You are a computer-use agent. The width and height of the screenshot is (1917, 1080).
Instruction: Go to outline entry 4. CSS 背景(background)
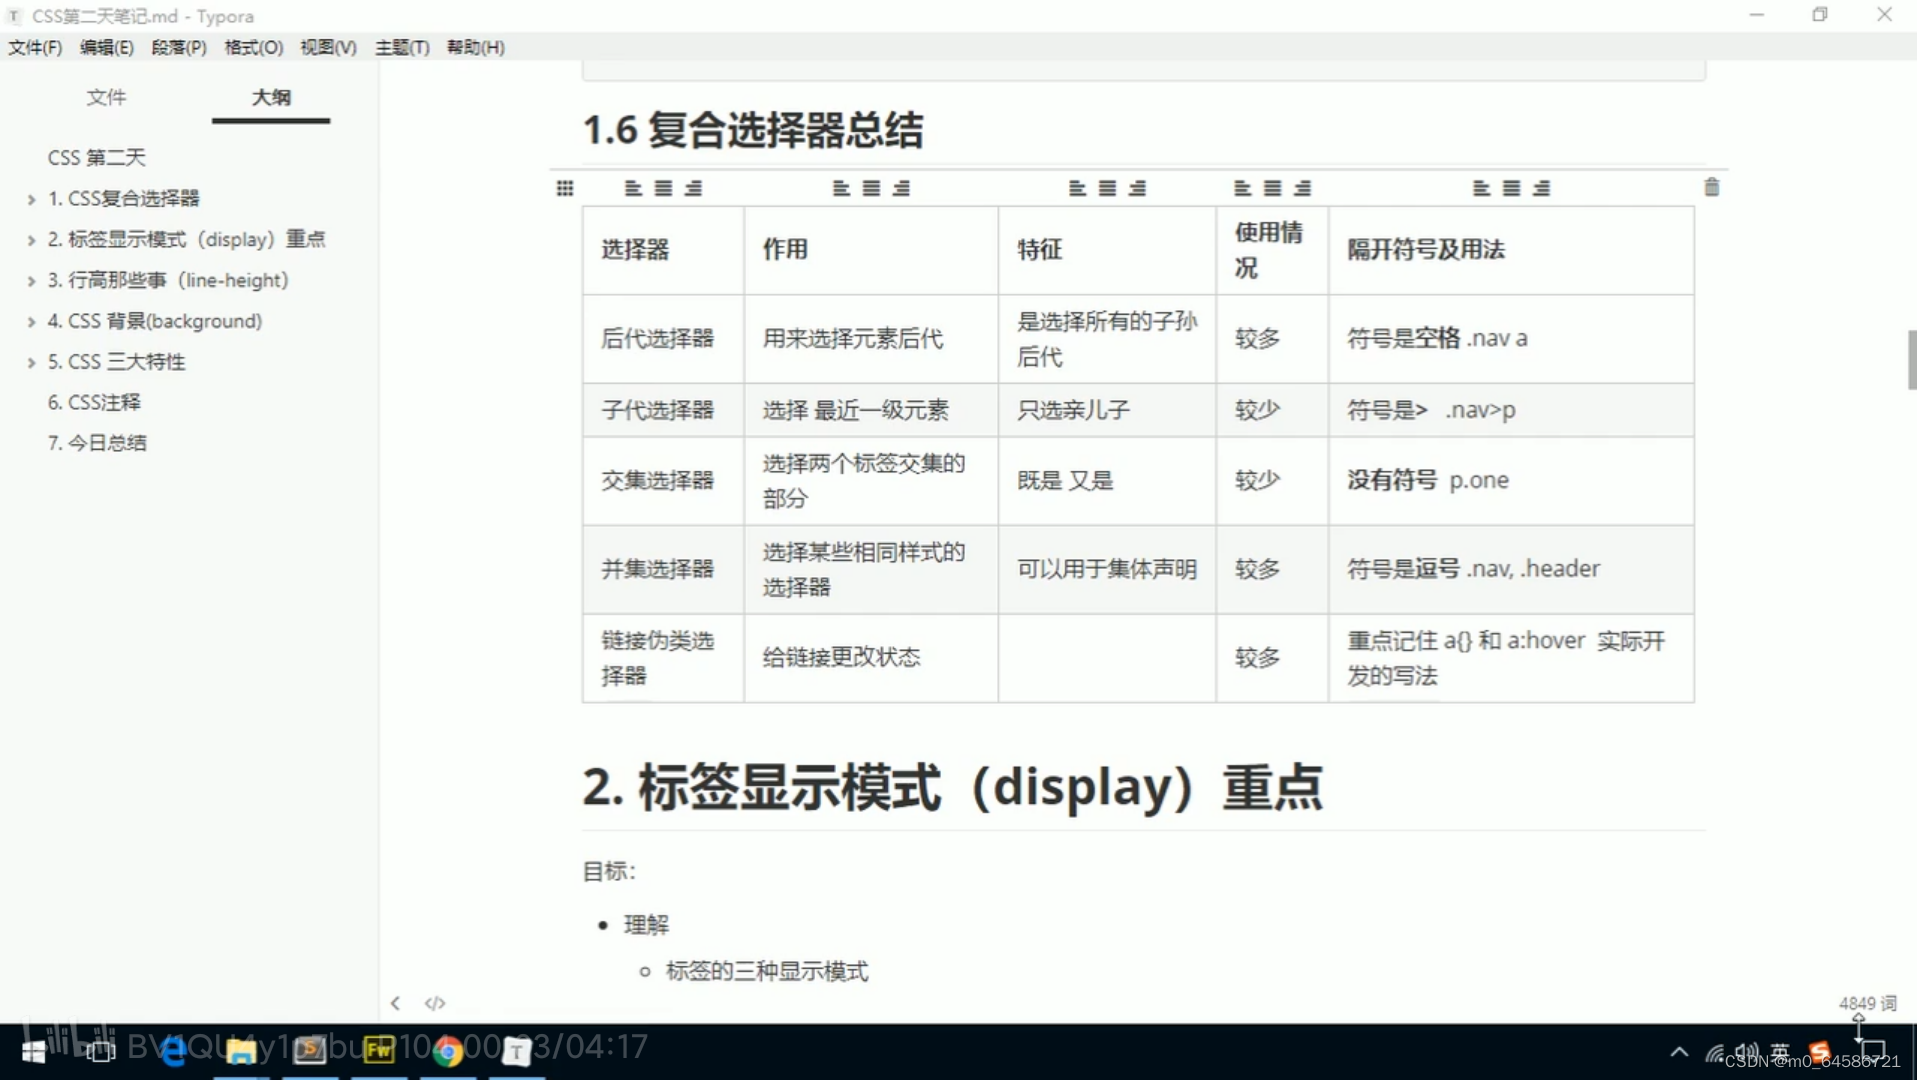point(155,321)
